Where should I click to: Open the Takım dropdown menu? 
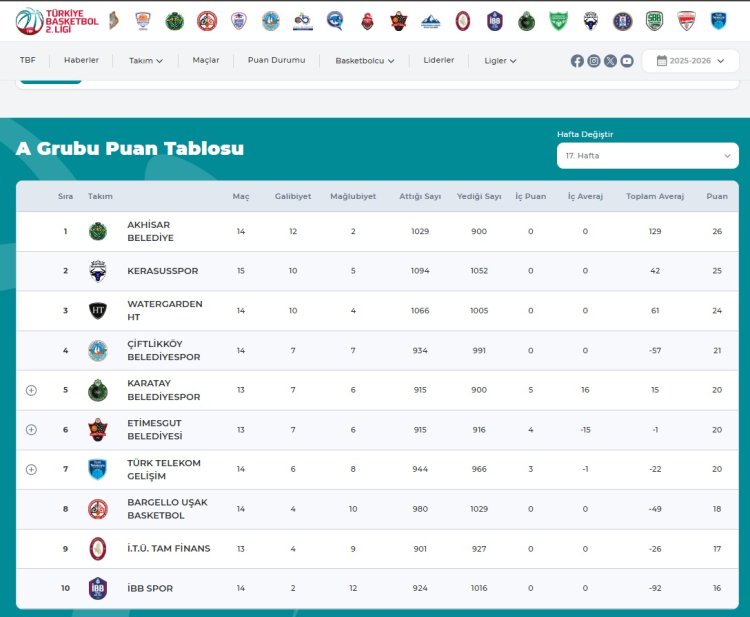click(145, 61)
